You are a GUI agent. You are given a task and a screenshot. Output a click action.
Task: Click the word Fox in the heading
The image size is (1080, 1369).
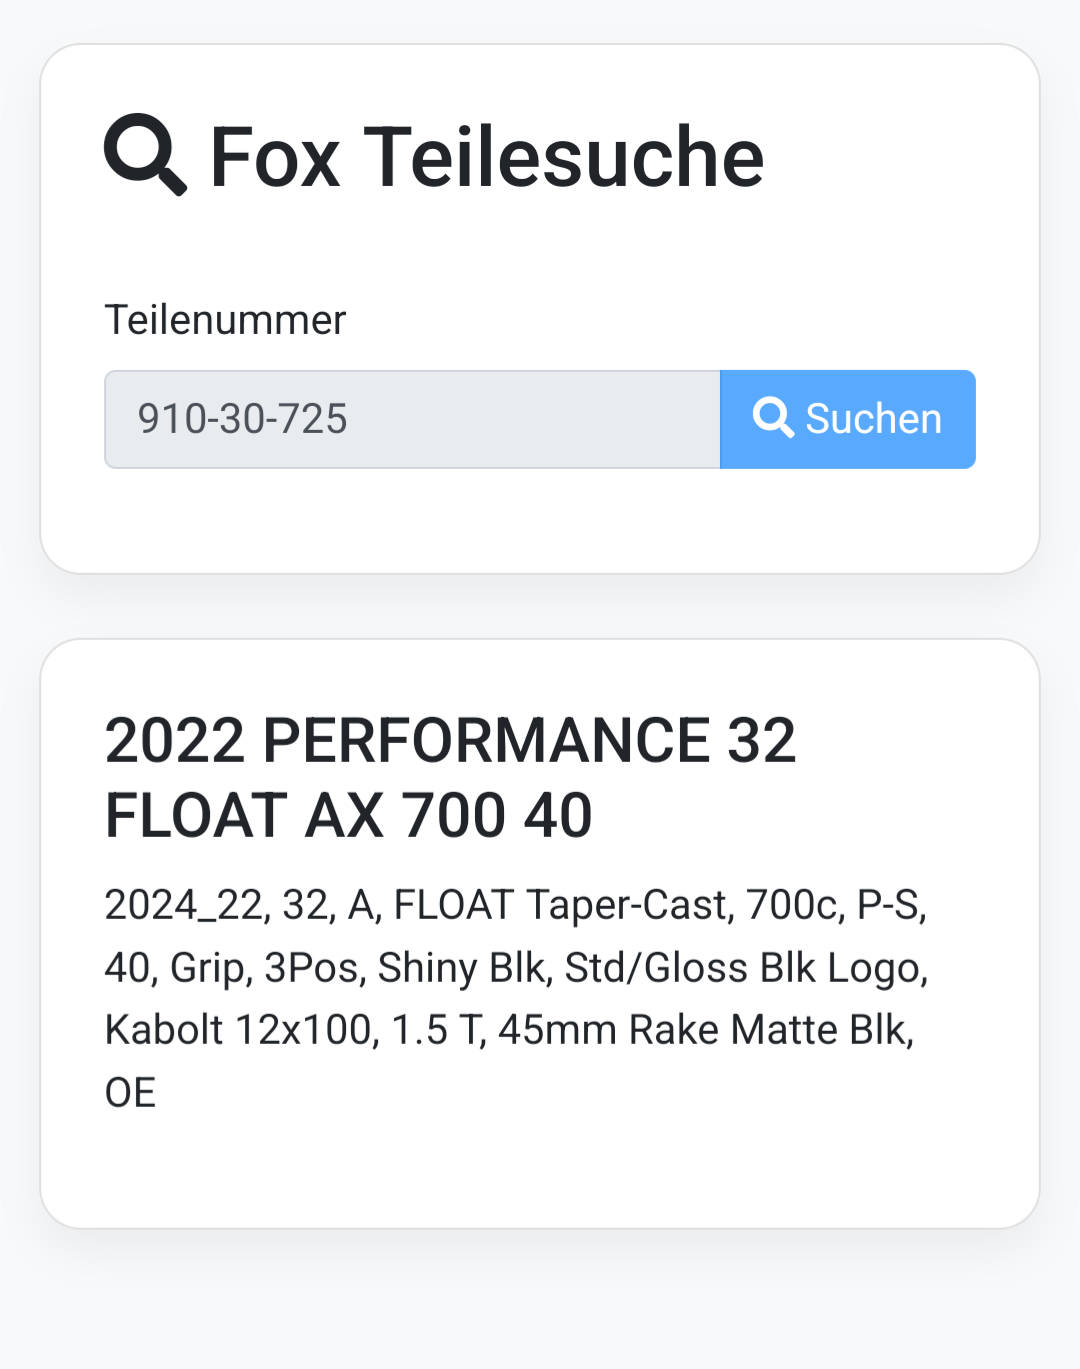(x=275, y=157)
